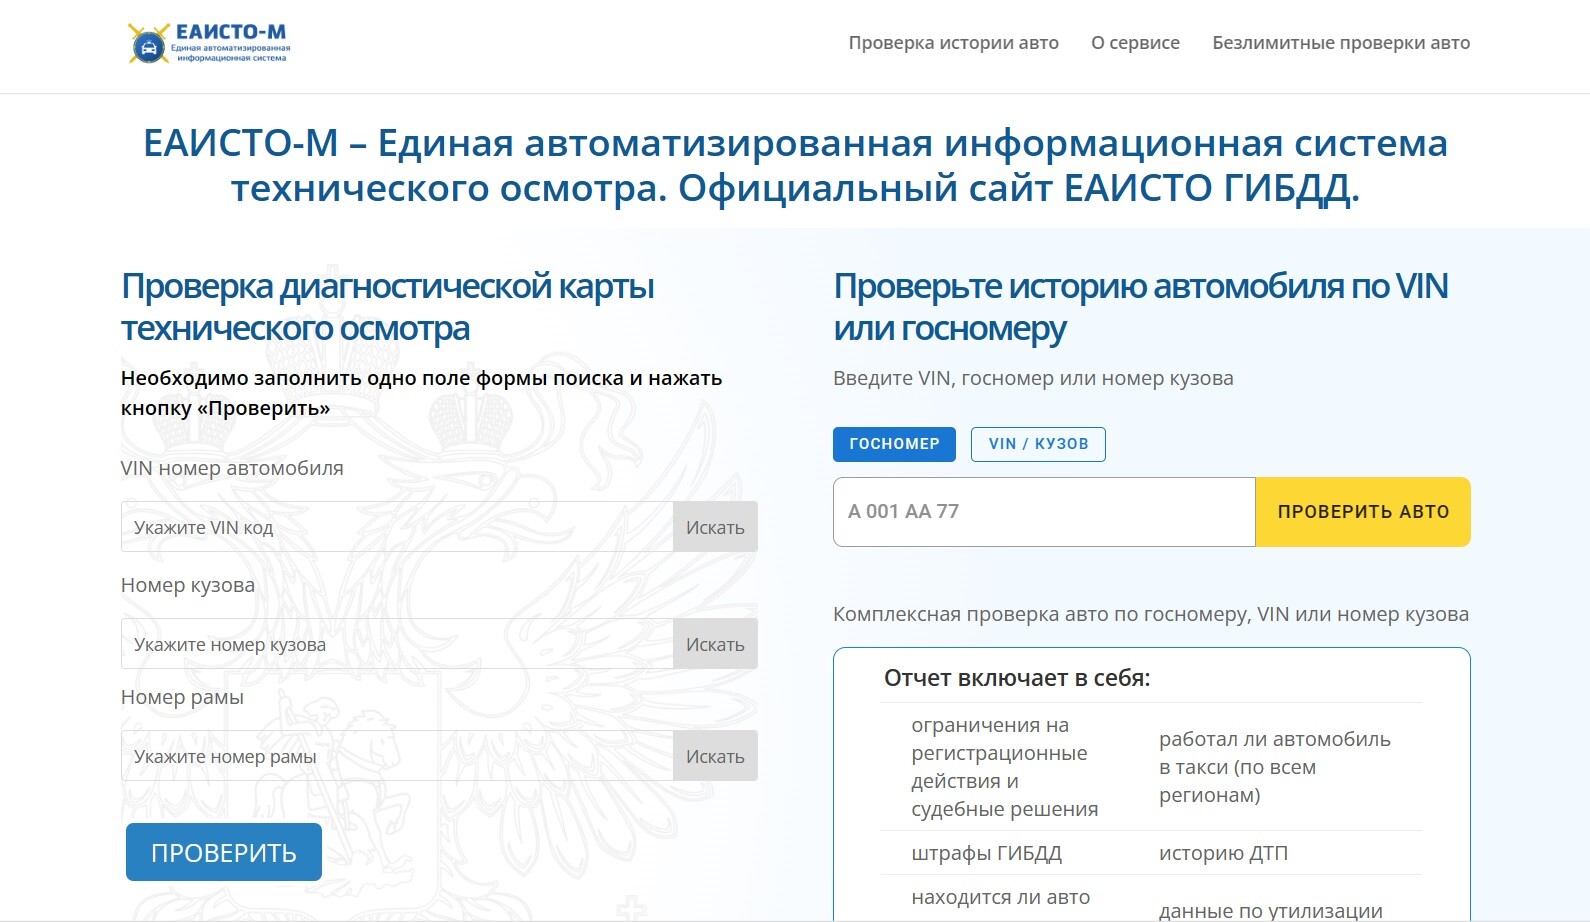
Task: Focus the license plate field А 001 АА 77
Action: click(1043, 512)
